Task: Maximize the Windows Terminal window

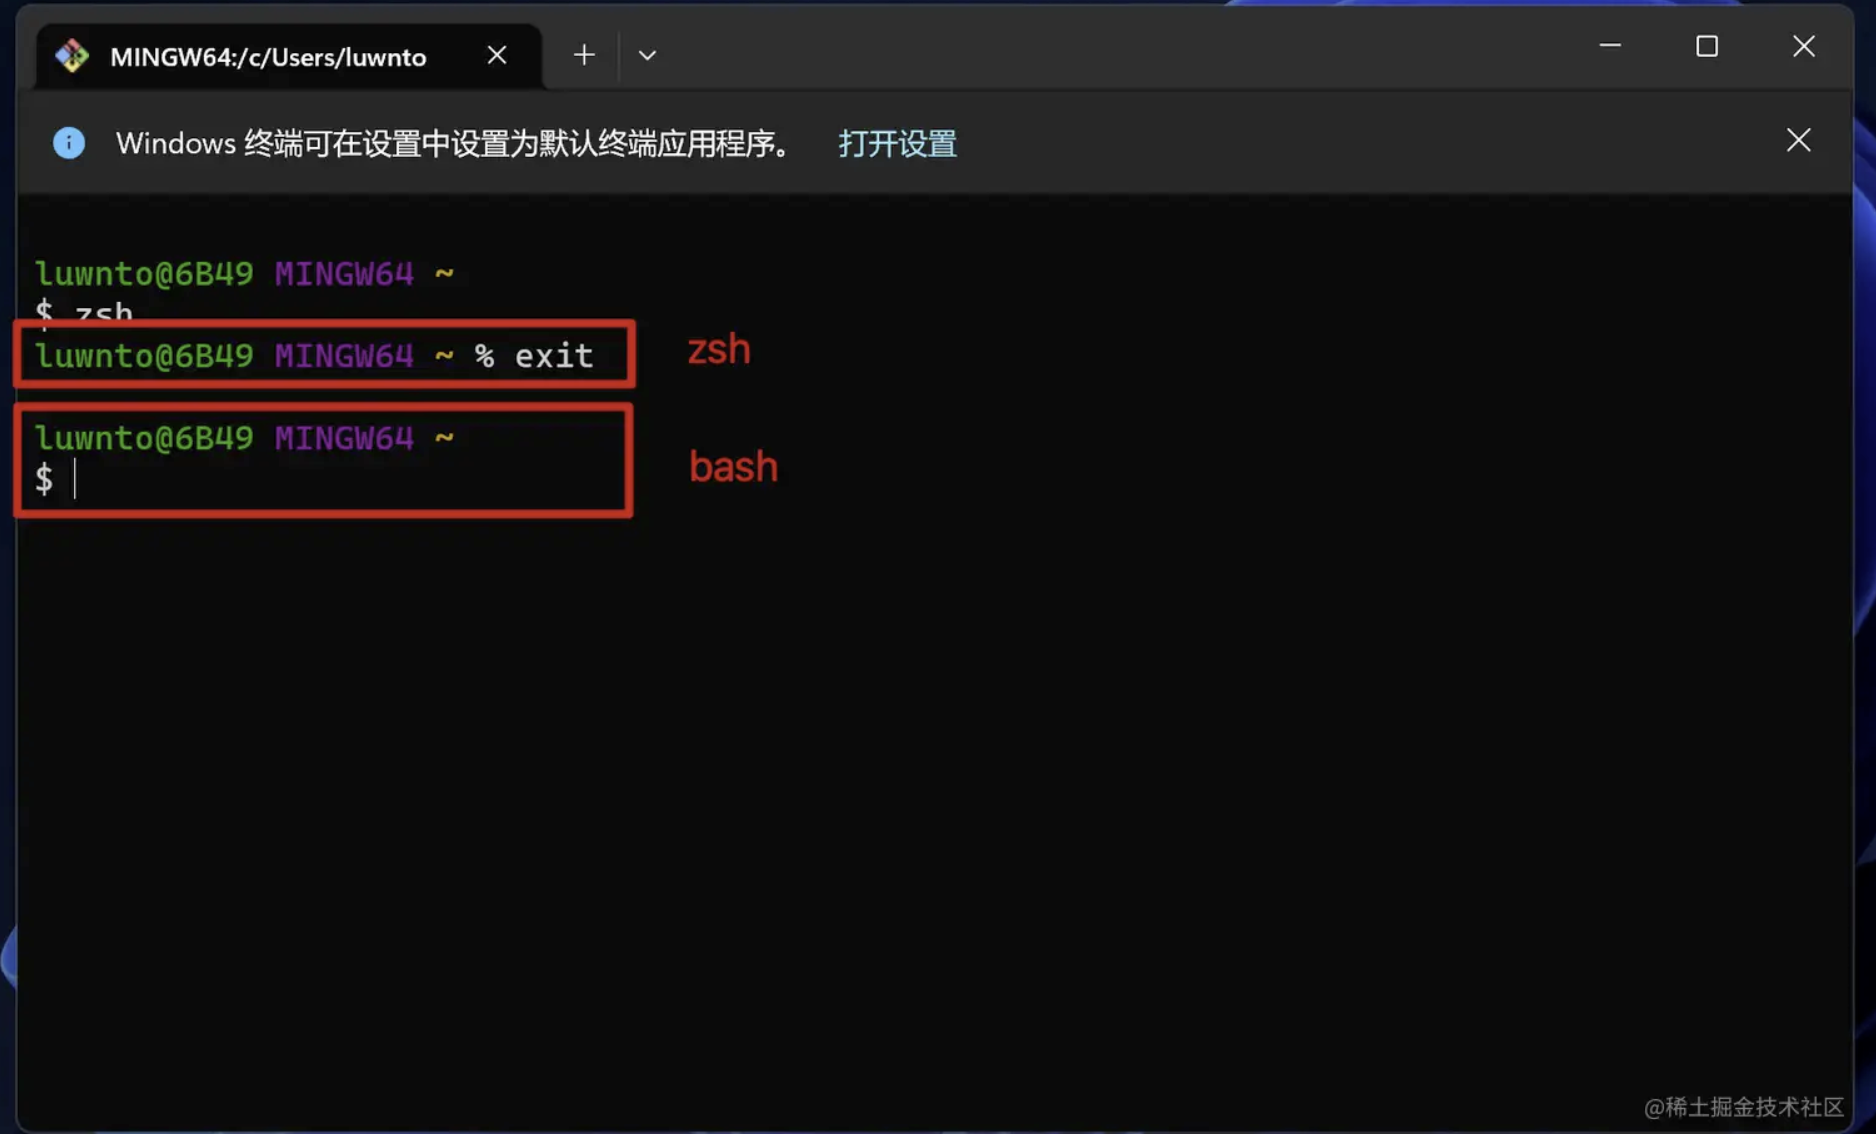Action: pos(1707,46)
